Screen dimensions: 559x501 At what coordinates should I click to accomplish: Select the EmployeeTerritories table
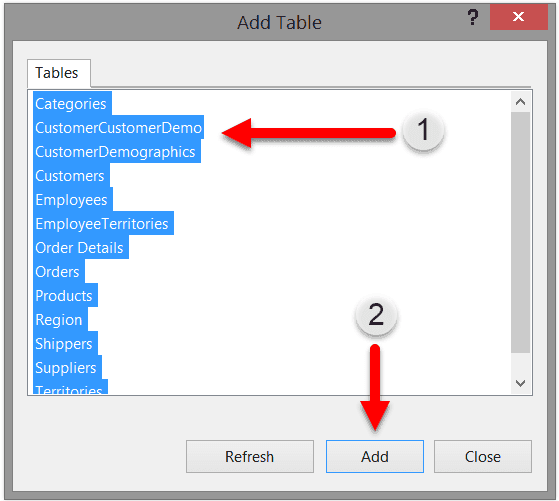103,223
